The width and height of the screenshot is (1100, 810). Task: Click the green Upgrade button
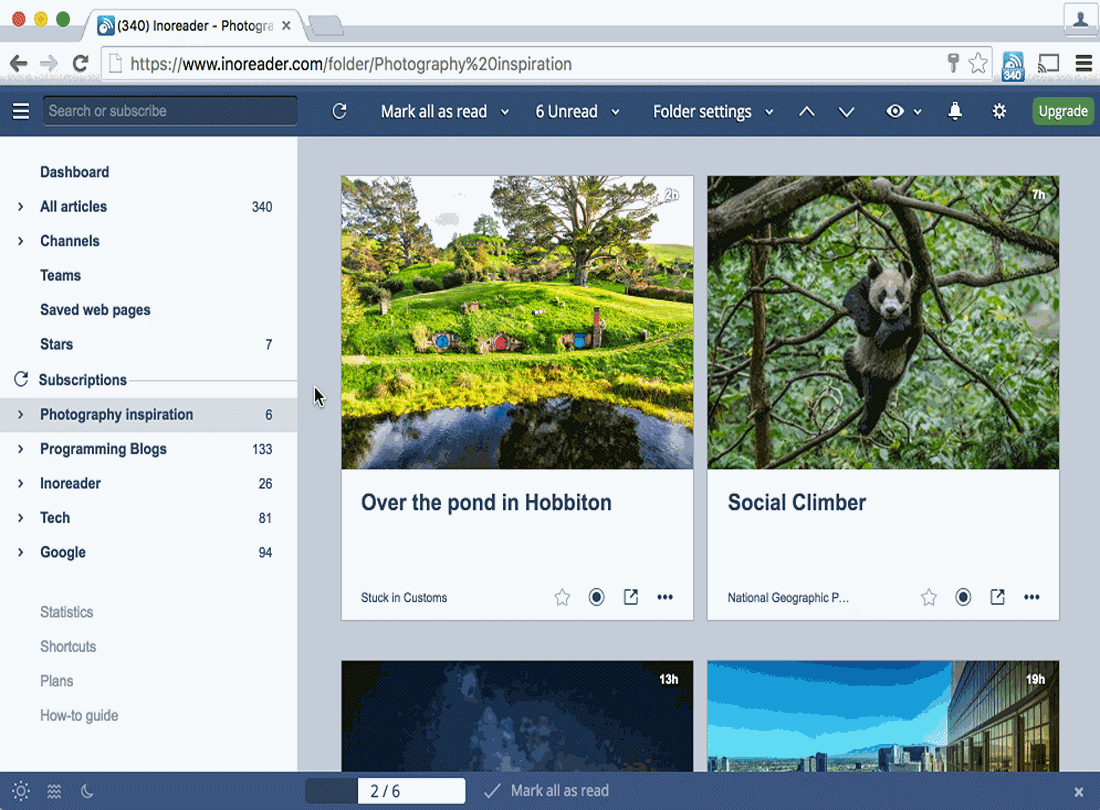1062,112
